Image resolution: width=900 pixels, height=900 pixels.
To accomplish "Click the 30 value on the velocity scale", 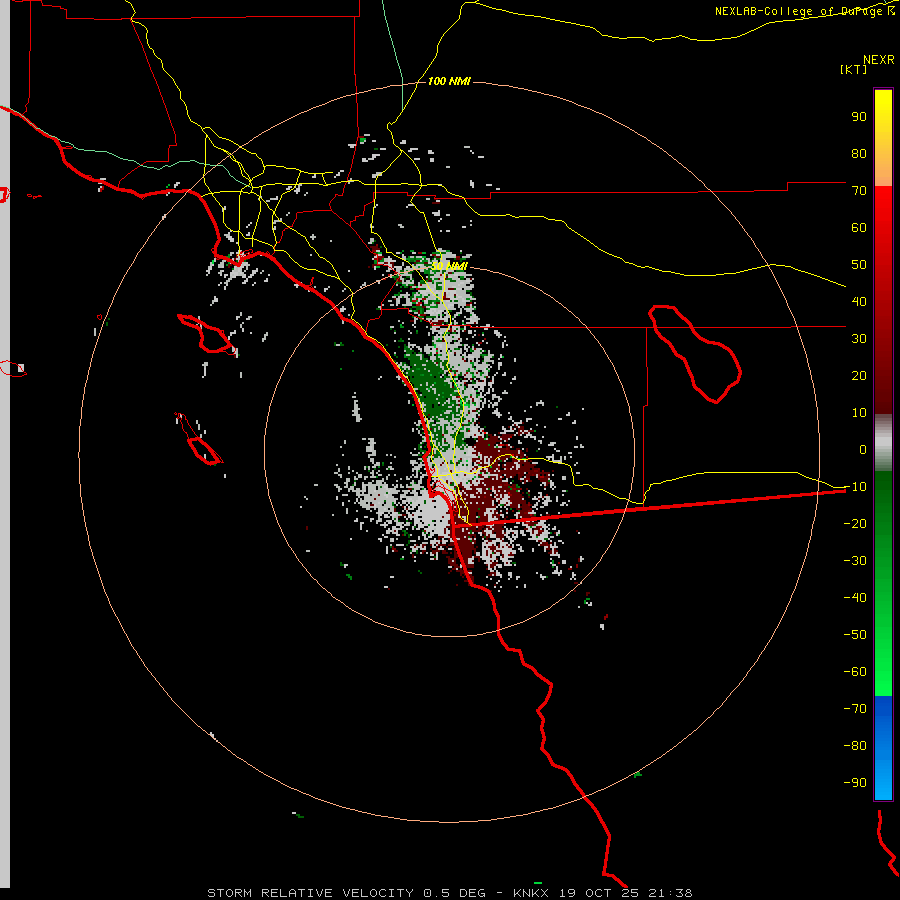I will click(859, 339).
